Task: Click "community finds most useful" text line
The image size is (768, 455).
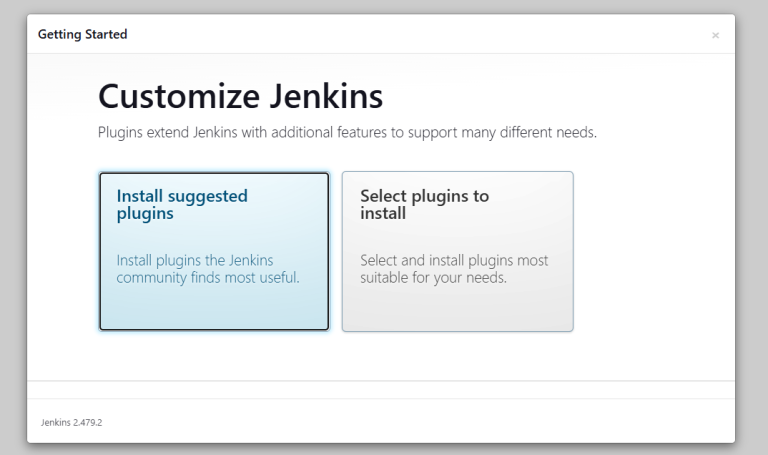Action: pyautogui.click(x=208, y=277)
